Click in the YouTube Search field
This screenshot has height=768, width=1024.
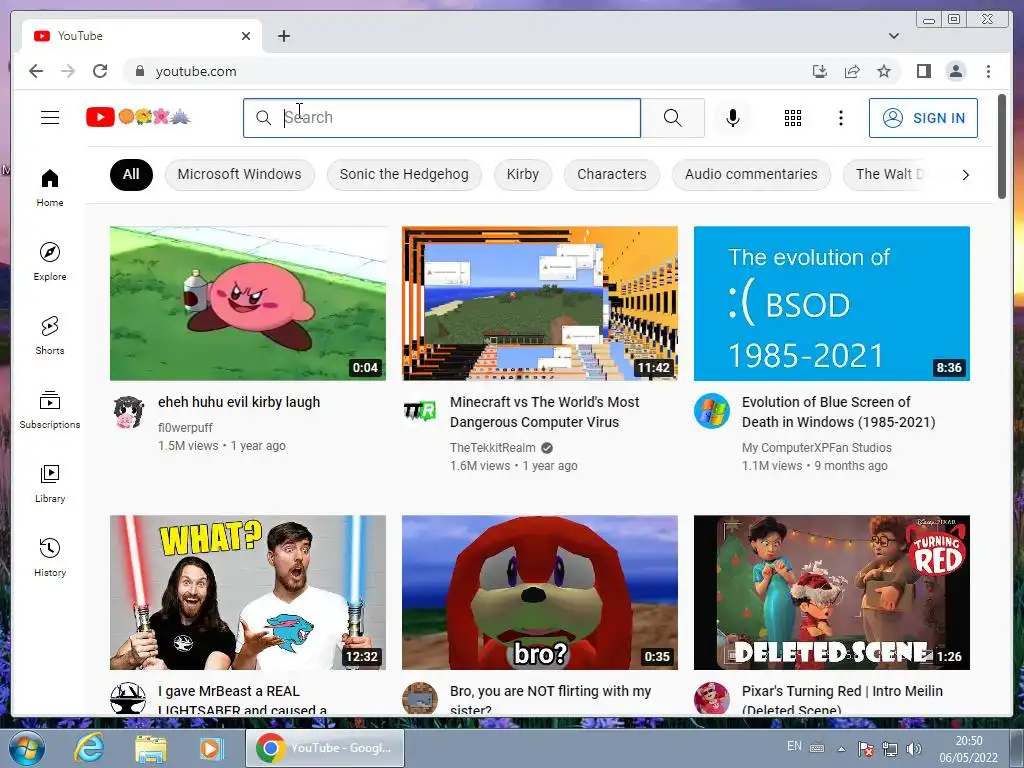click(441, 118)
